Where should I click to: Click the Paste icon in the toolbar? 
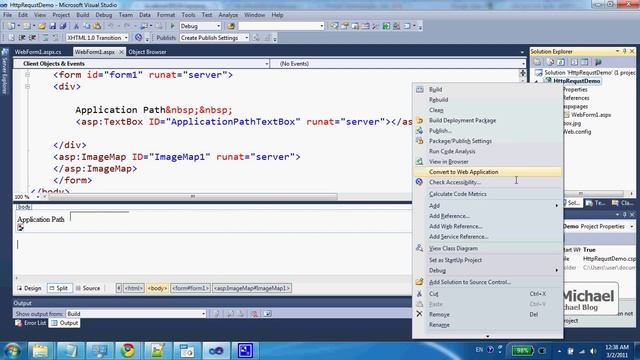(97, 26)
